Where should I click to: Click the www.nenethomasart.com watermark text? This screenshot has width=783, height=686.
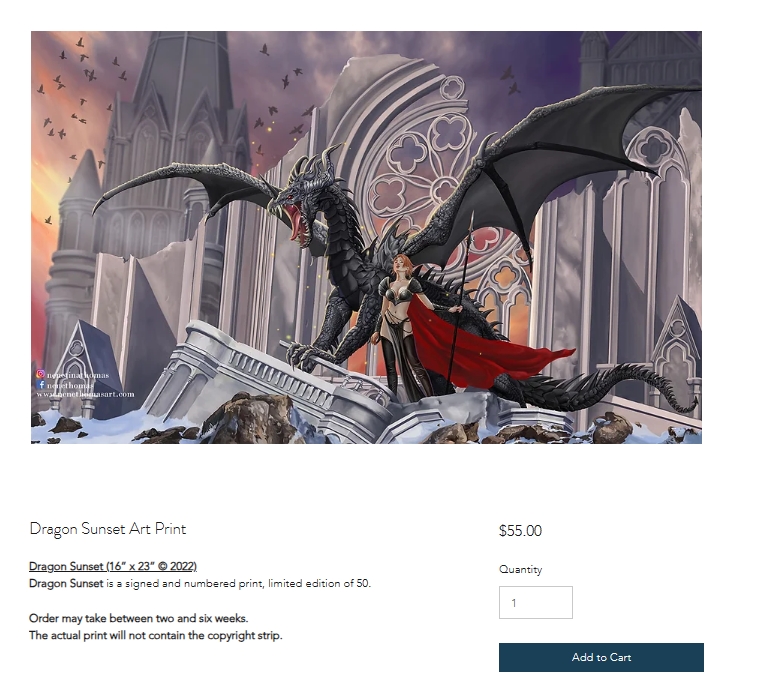pyautogui.click(x=85, y=394)
